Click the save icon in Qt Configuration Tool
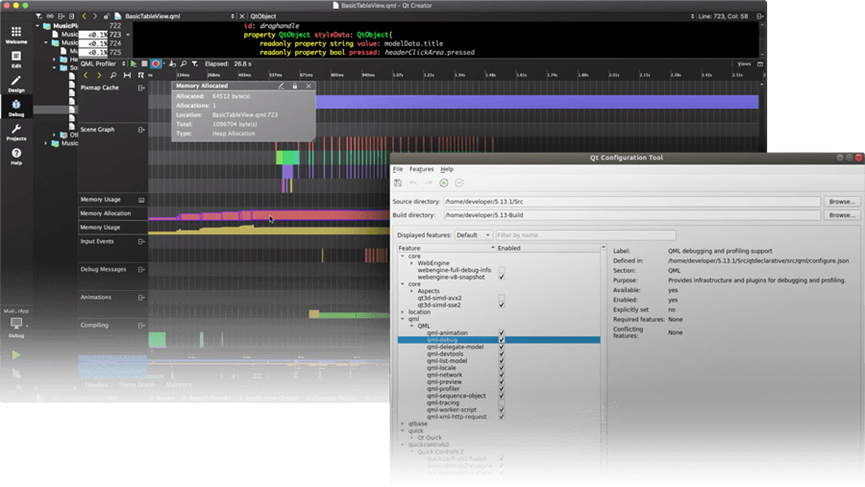Viewport: 865px width, 487px height. [398, 182]
